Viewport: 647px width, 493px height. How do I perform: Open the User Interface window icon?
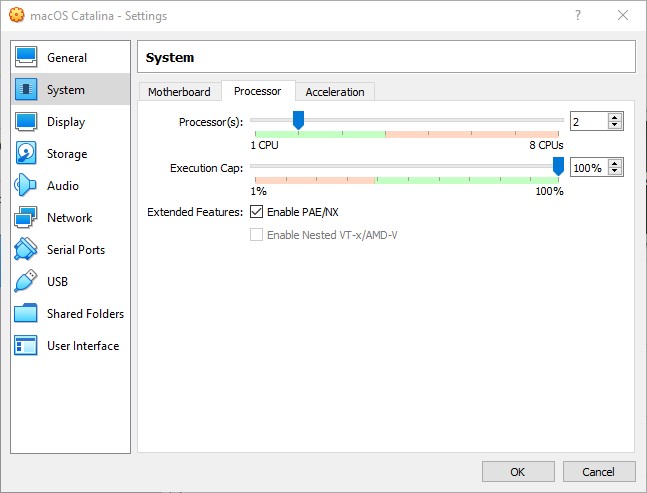(x=26, y=345)
